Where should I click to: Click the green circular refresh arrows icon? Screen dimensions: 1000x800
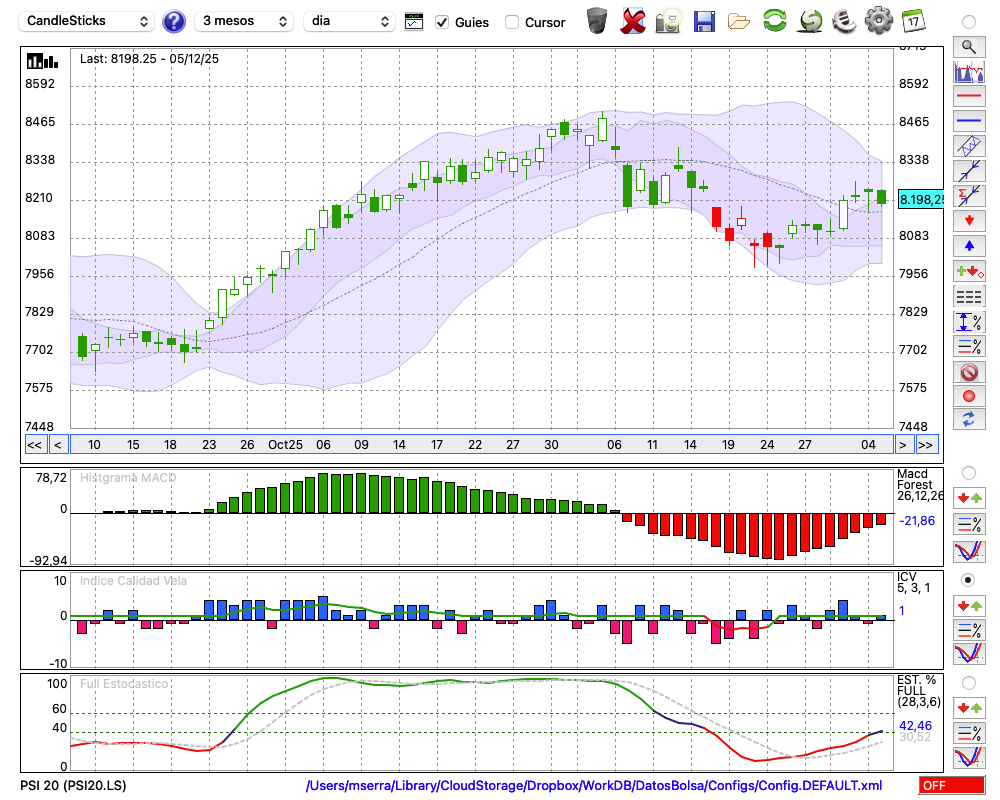774,21
